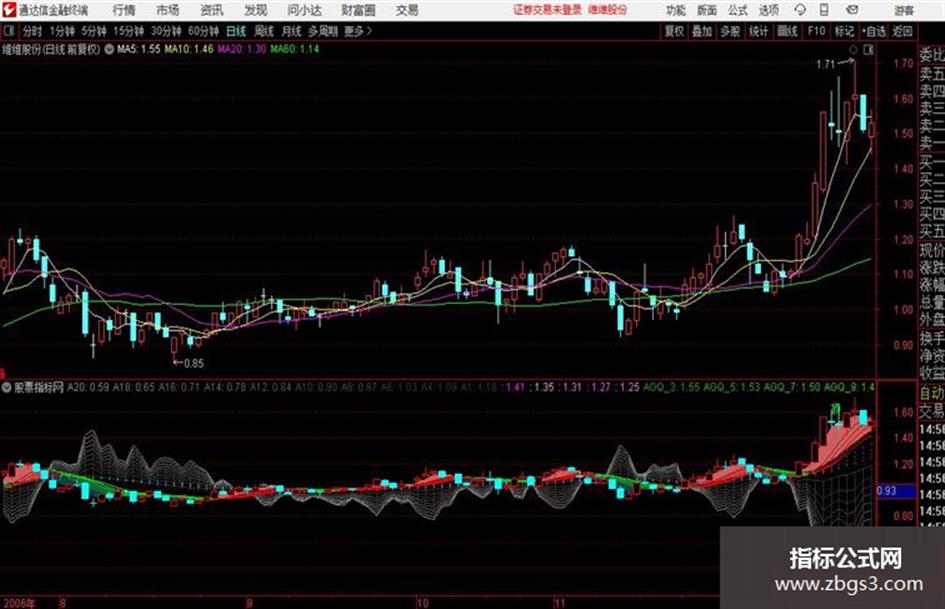Click the 返回 back button

click(902, 31)
